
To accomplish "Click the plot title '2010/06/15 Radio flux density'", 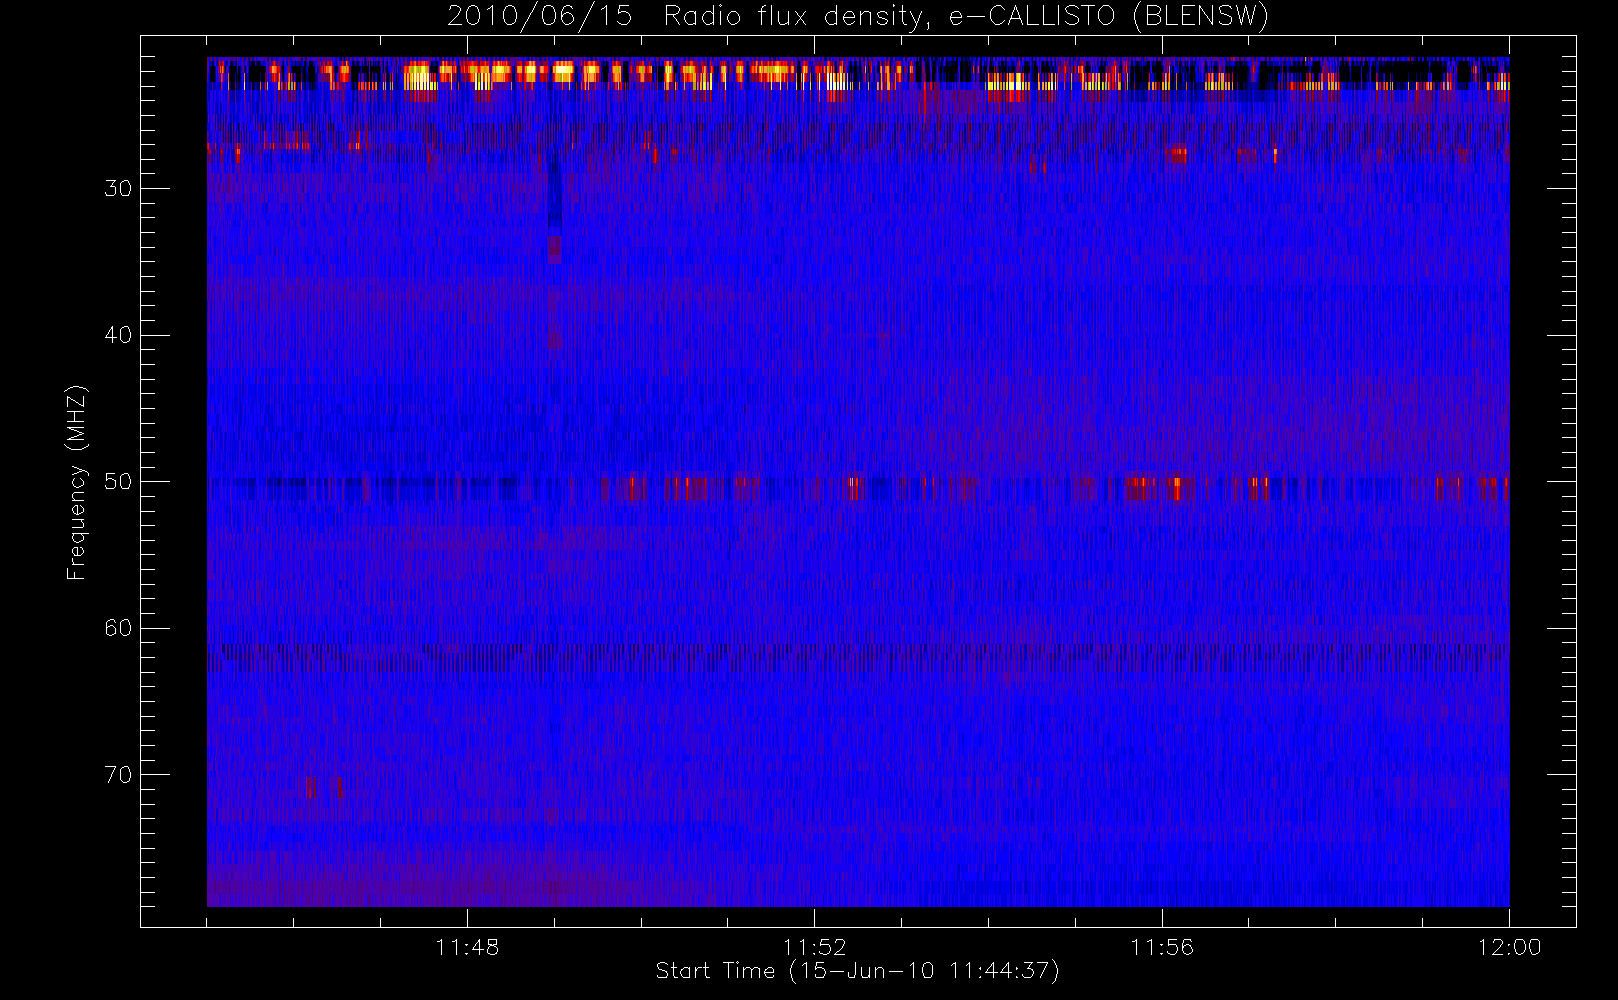I will 684,17.
